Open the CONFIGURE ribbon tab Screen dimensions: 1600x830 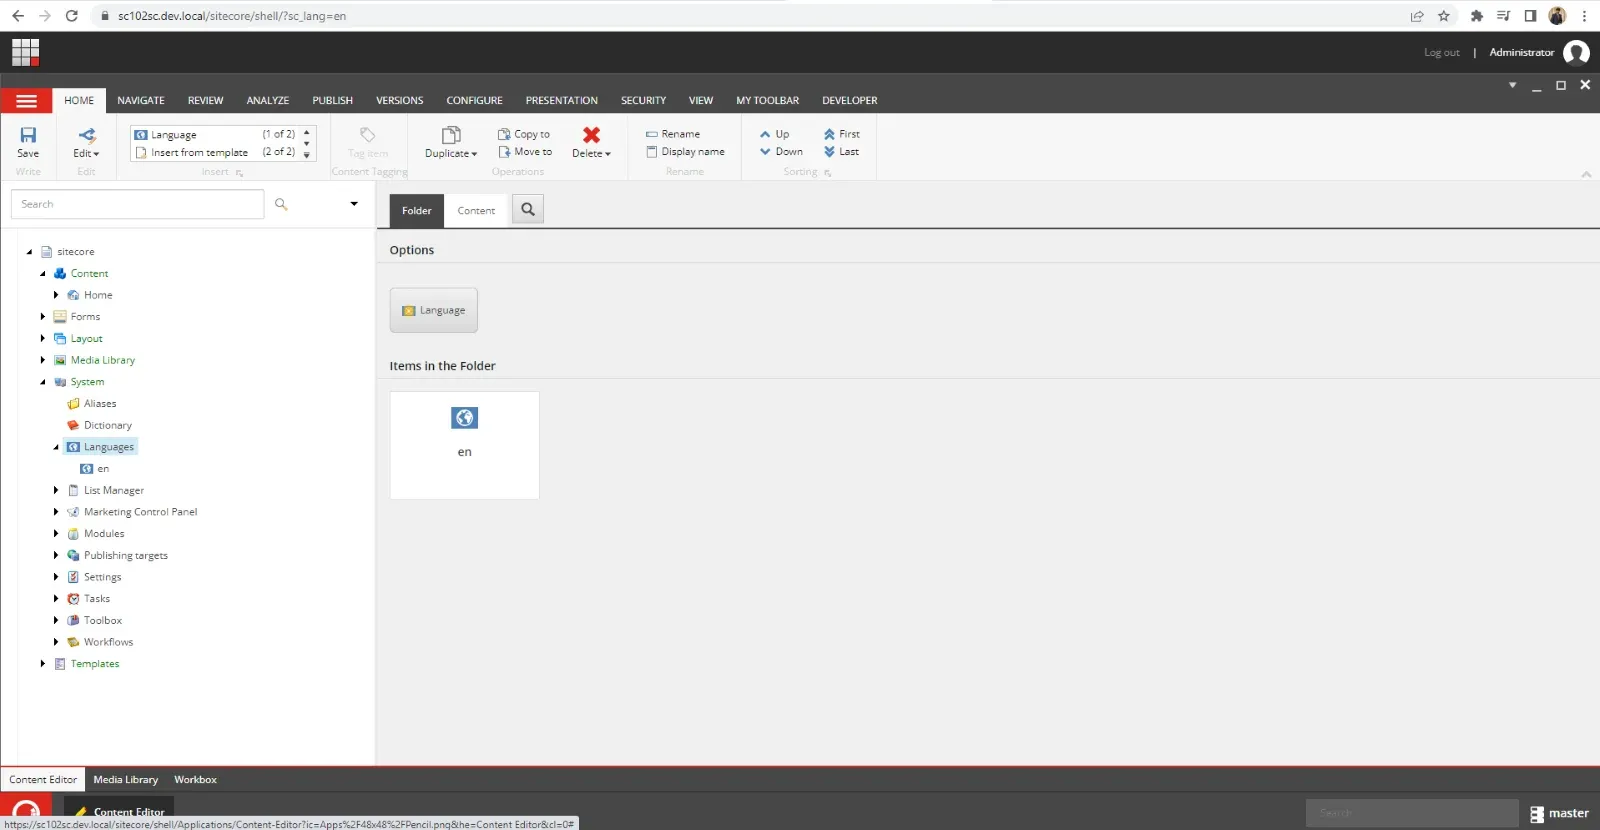[474, 101]
